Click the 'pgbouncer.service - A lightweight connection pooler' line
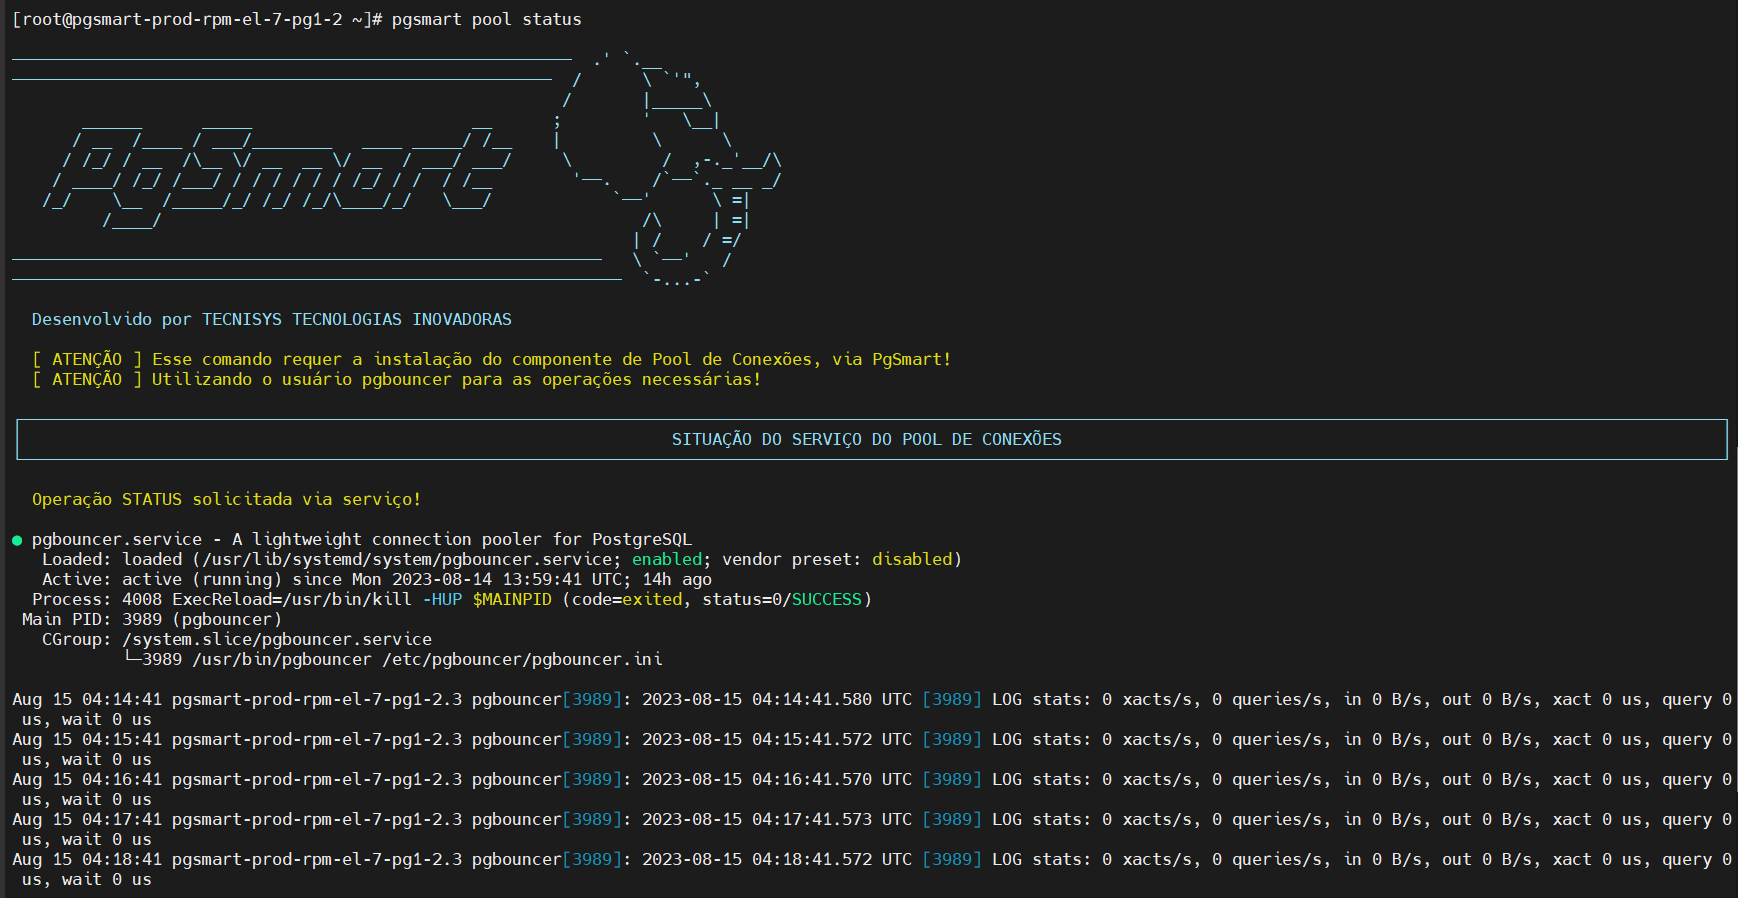The width and height of the screenshot is (1738, 898). pyautogui.click(x=361, y=539)
